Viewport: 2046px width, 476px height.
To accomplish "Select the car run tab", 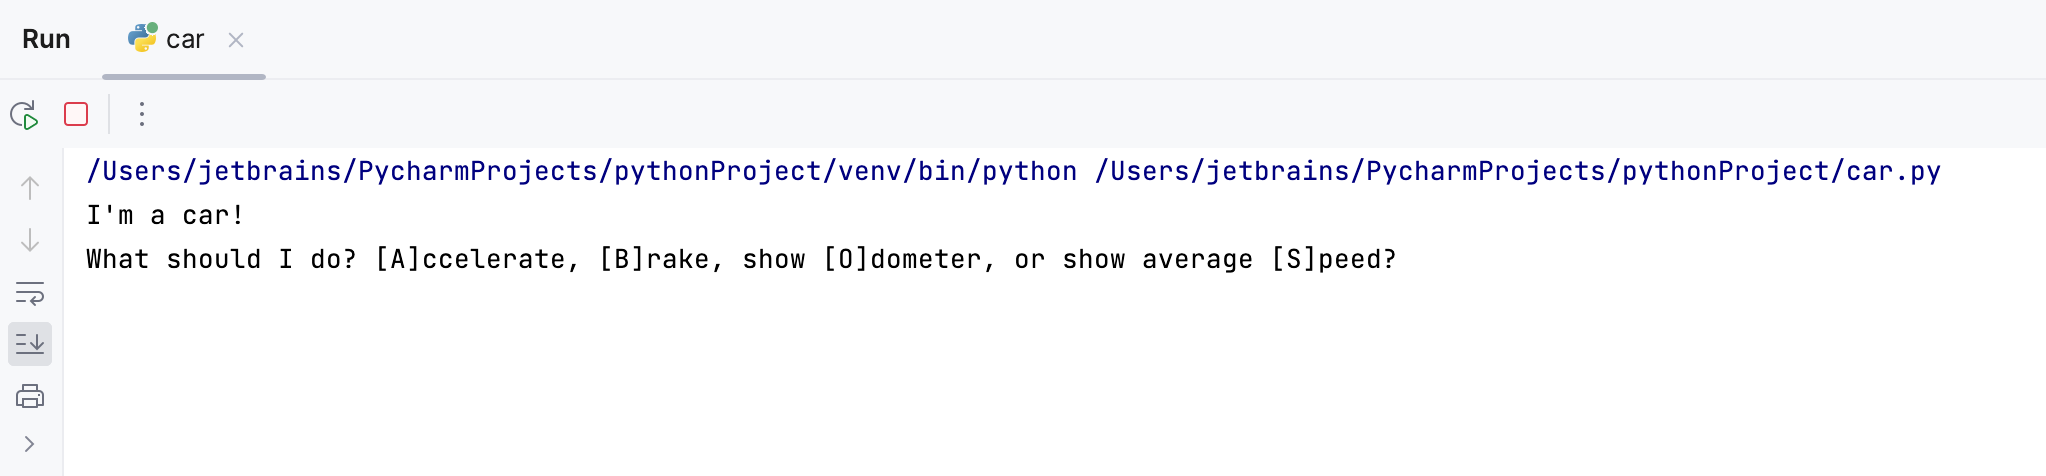I will click(x=185, y=40).
